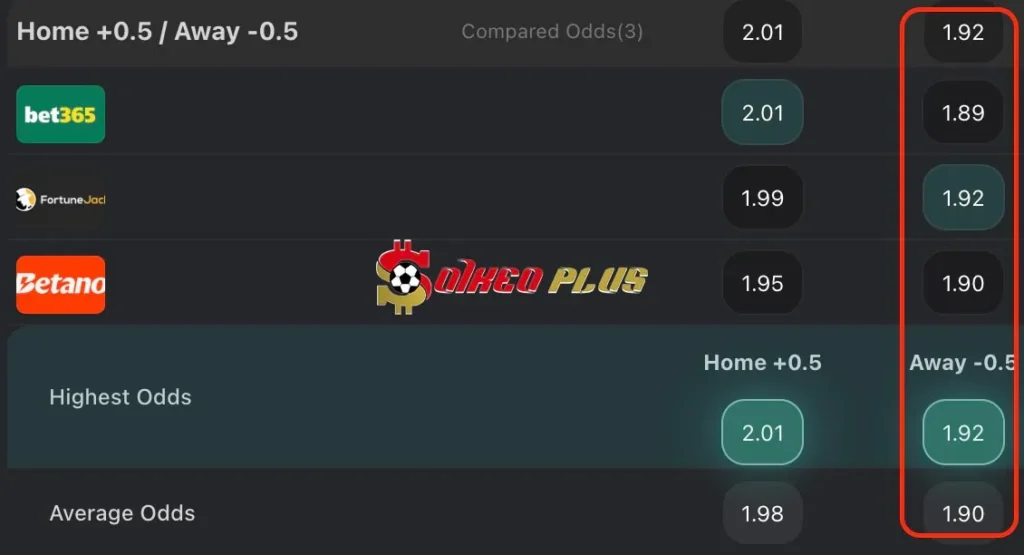Click the header Home odds 2.01
The image size is (1024, 555).
[x=762, y=32]
